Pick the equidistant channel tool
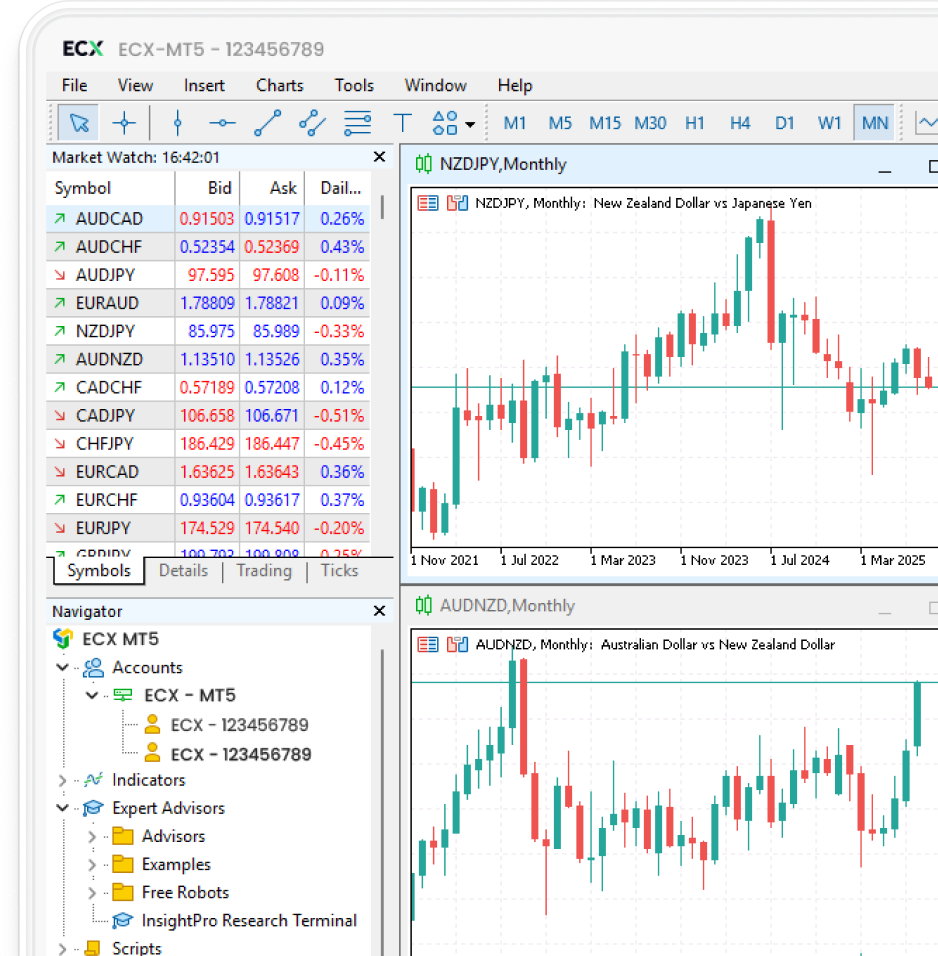This screenshot has height=956, width=938. [x=312, y=123]
